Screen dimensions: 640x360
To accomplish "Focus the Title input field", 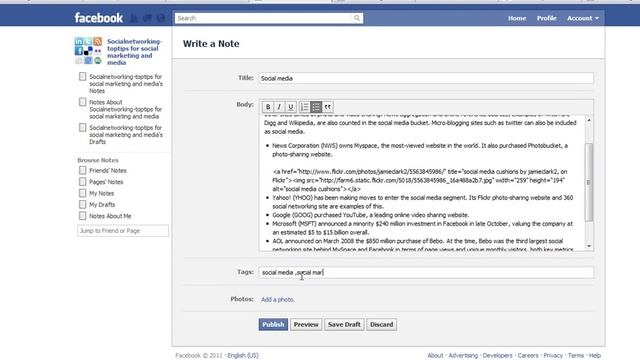I will 426,78.
